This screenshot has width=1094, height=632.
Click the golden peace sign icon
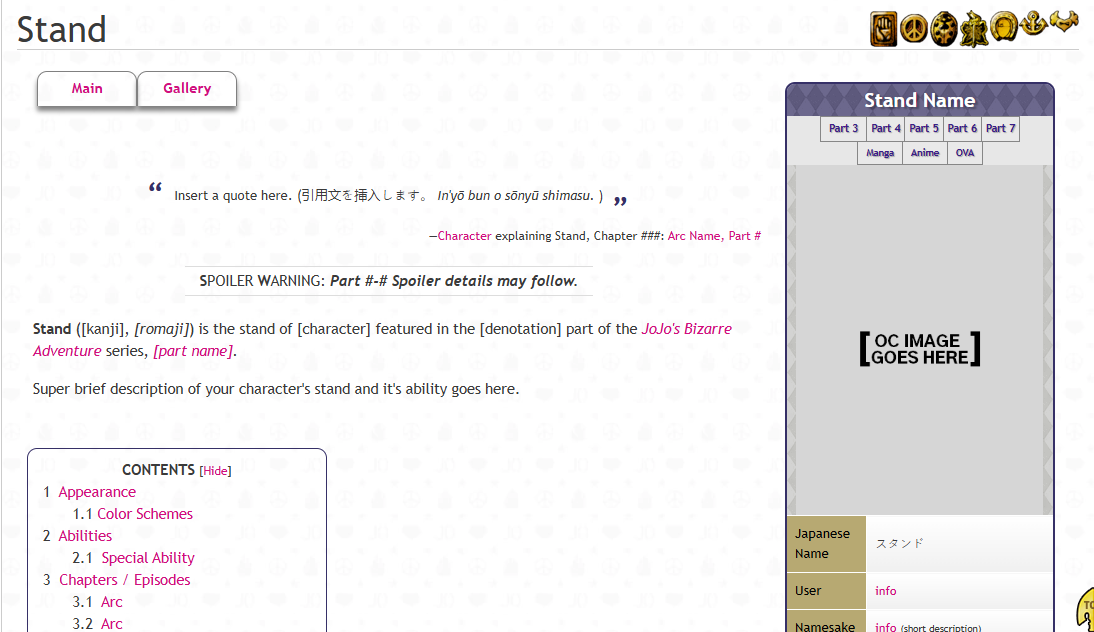point(913,29)
